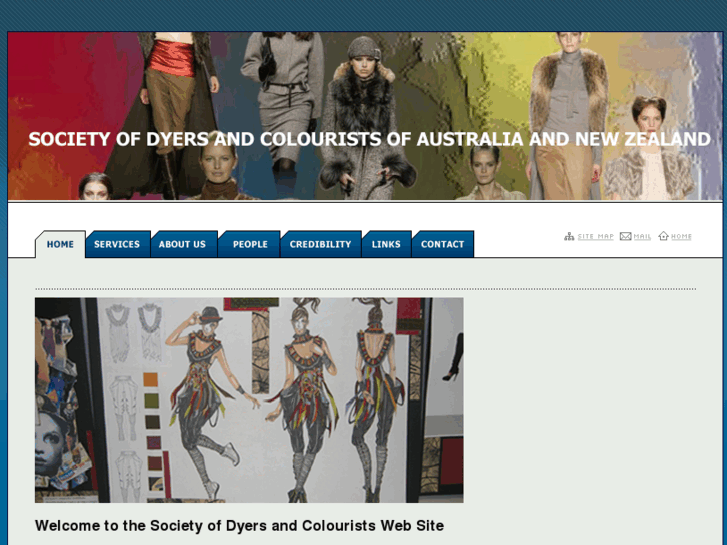Click the Society of Dyers banner title
The image size is (727, 545).
(370, 139)
